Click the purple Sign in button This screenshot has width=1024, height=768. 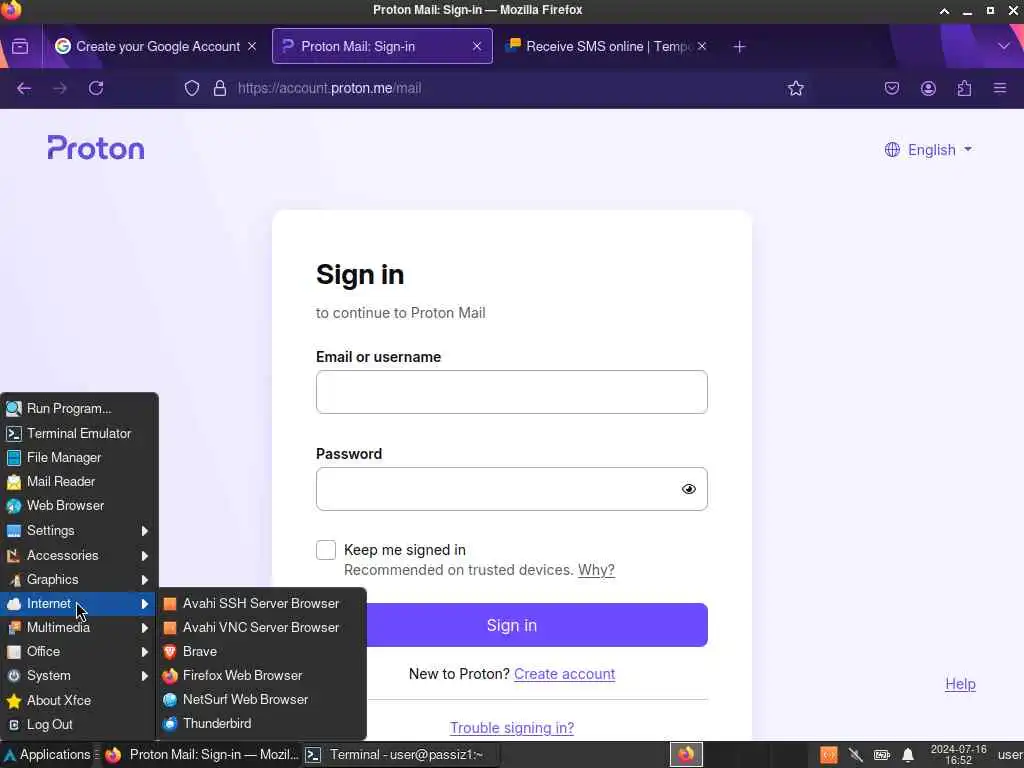(x=511, y=625)
